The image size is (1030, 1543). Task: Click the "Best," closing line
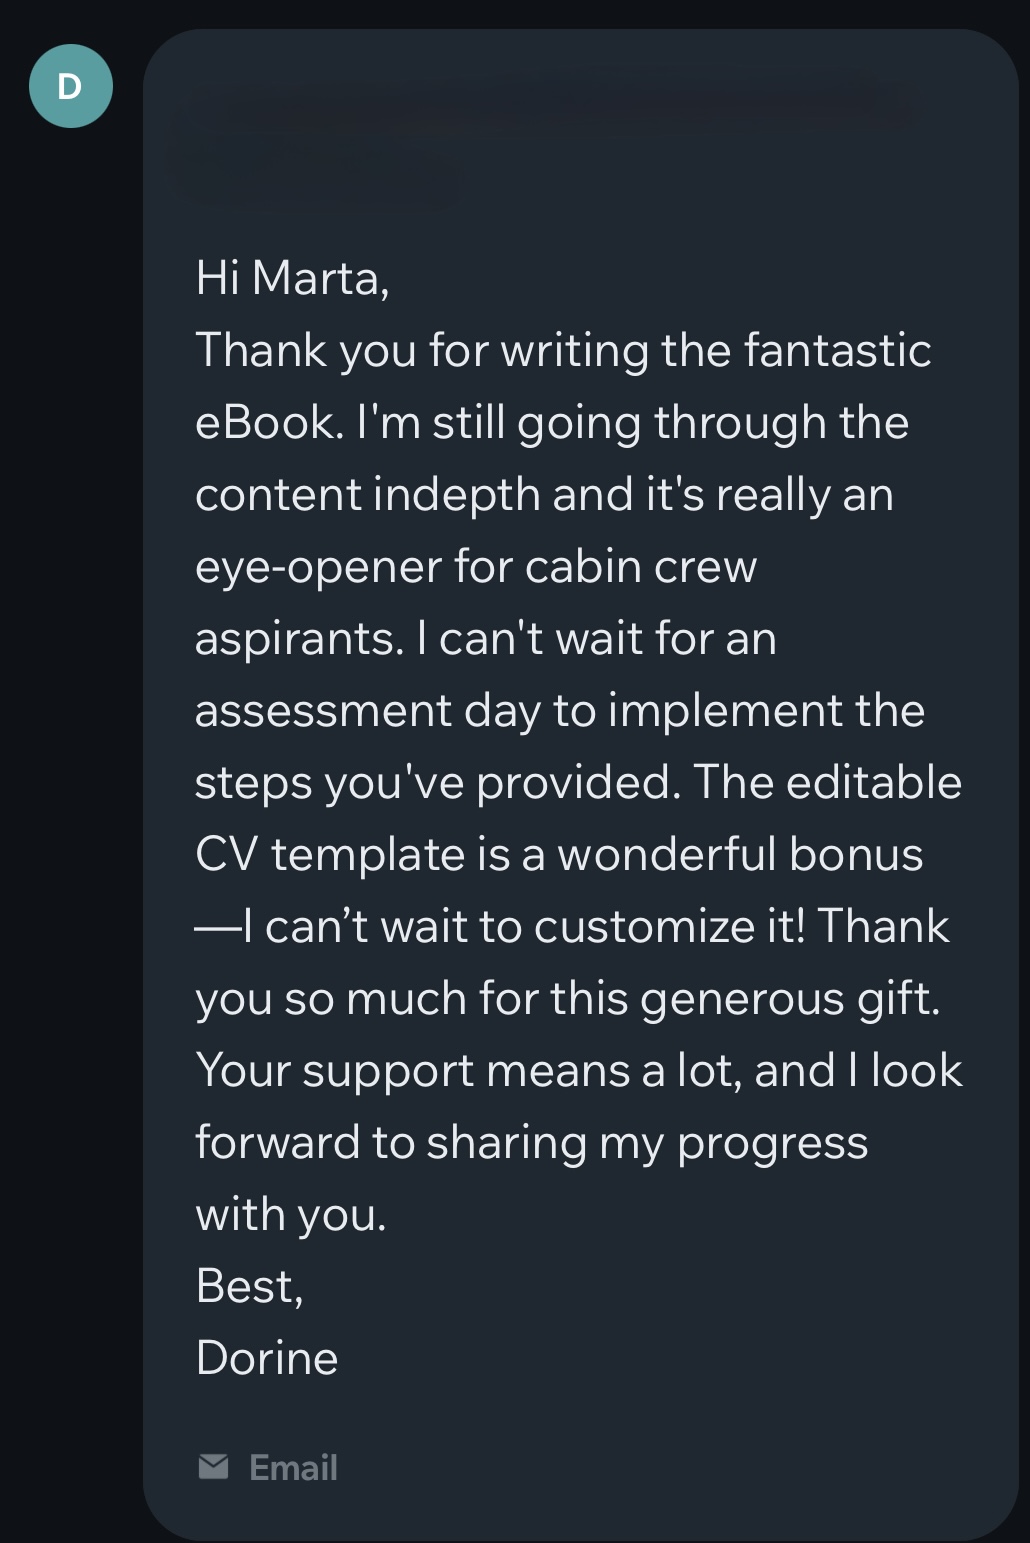point(249,1286)
